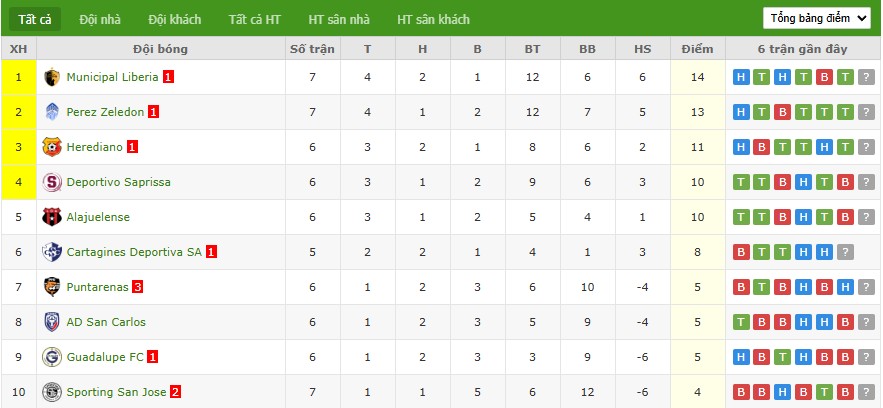This screenshot has width=883, height=408.
Task: Click the Herediano team crest
Action: [52, 147]
